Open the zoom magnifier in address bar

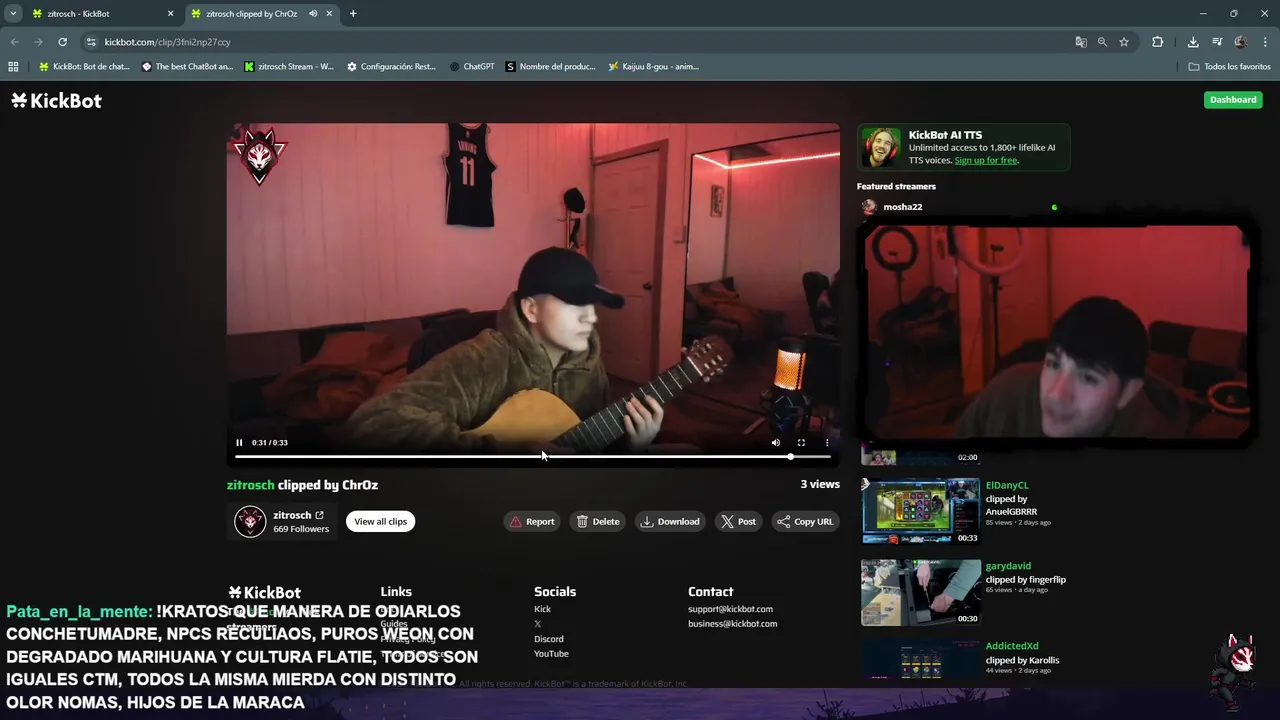(x=1102, y=42)
